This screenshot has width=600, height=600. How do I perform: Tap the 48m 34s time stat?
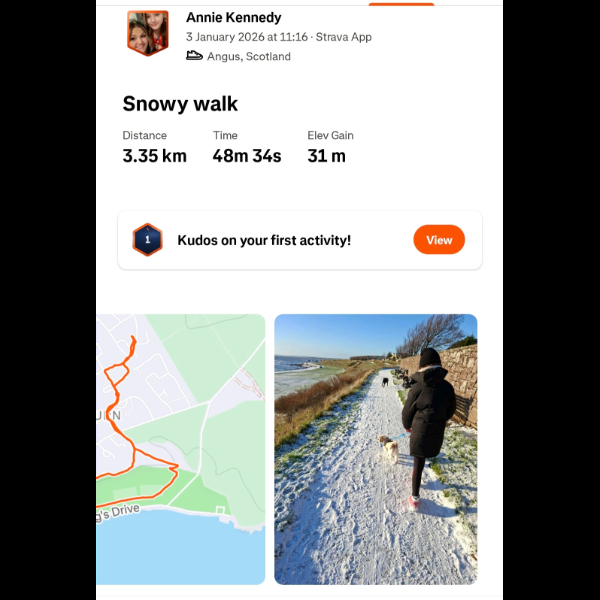tap(247, 156)
